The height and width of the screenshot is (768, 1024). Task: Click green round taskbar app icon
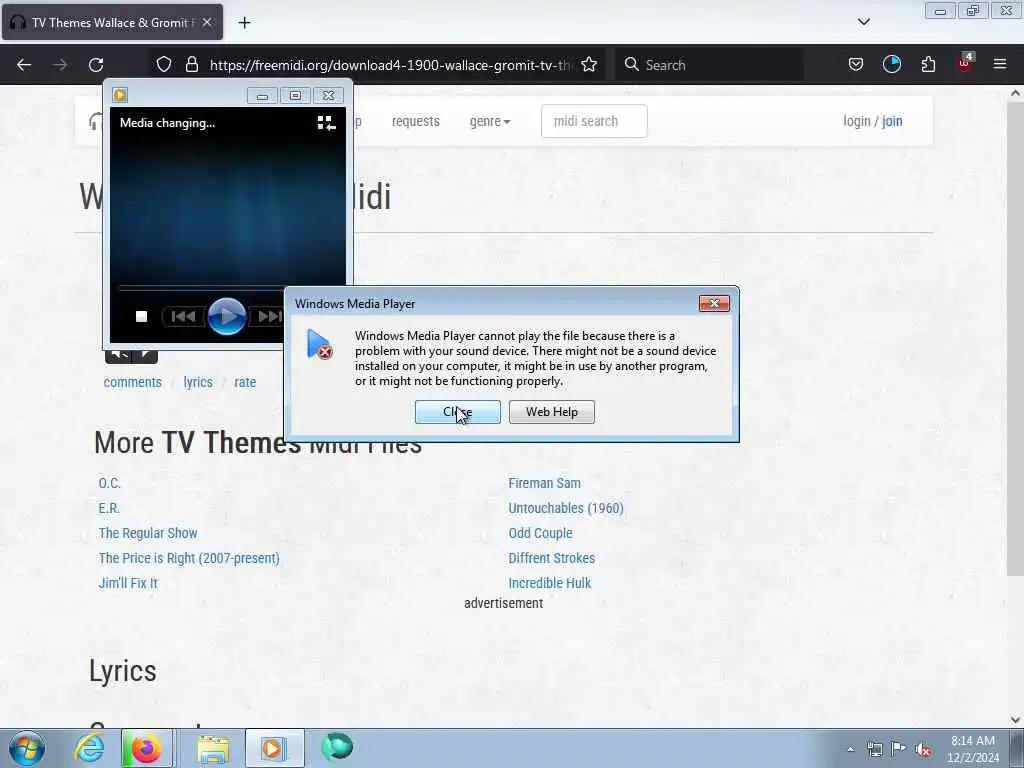(x=337, y=747)
